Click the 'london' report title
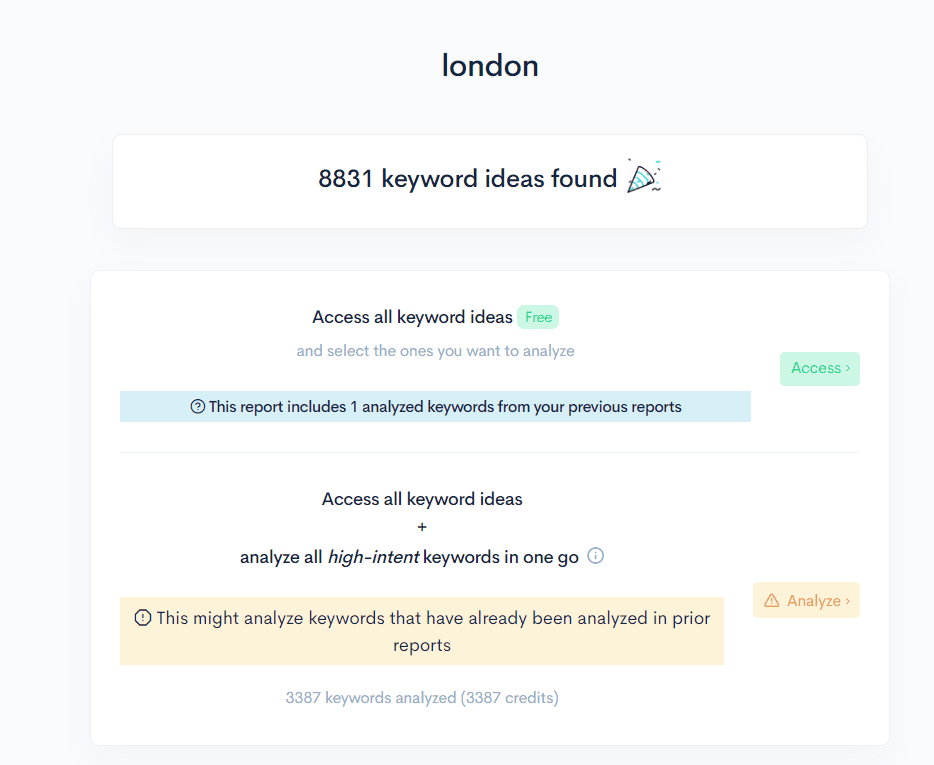934x765 pixels. 489,65
